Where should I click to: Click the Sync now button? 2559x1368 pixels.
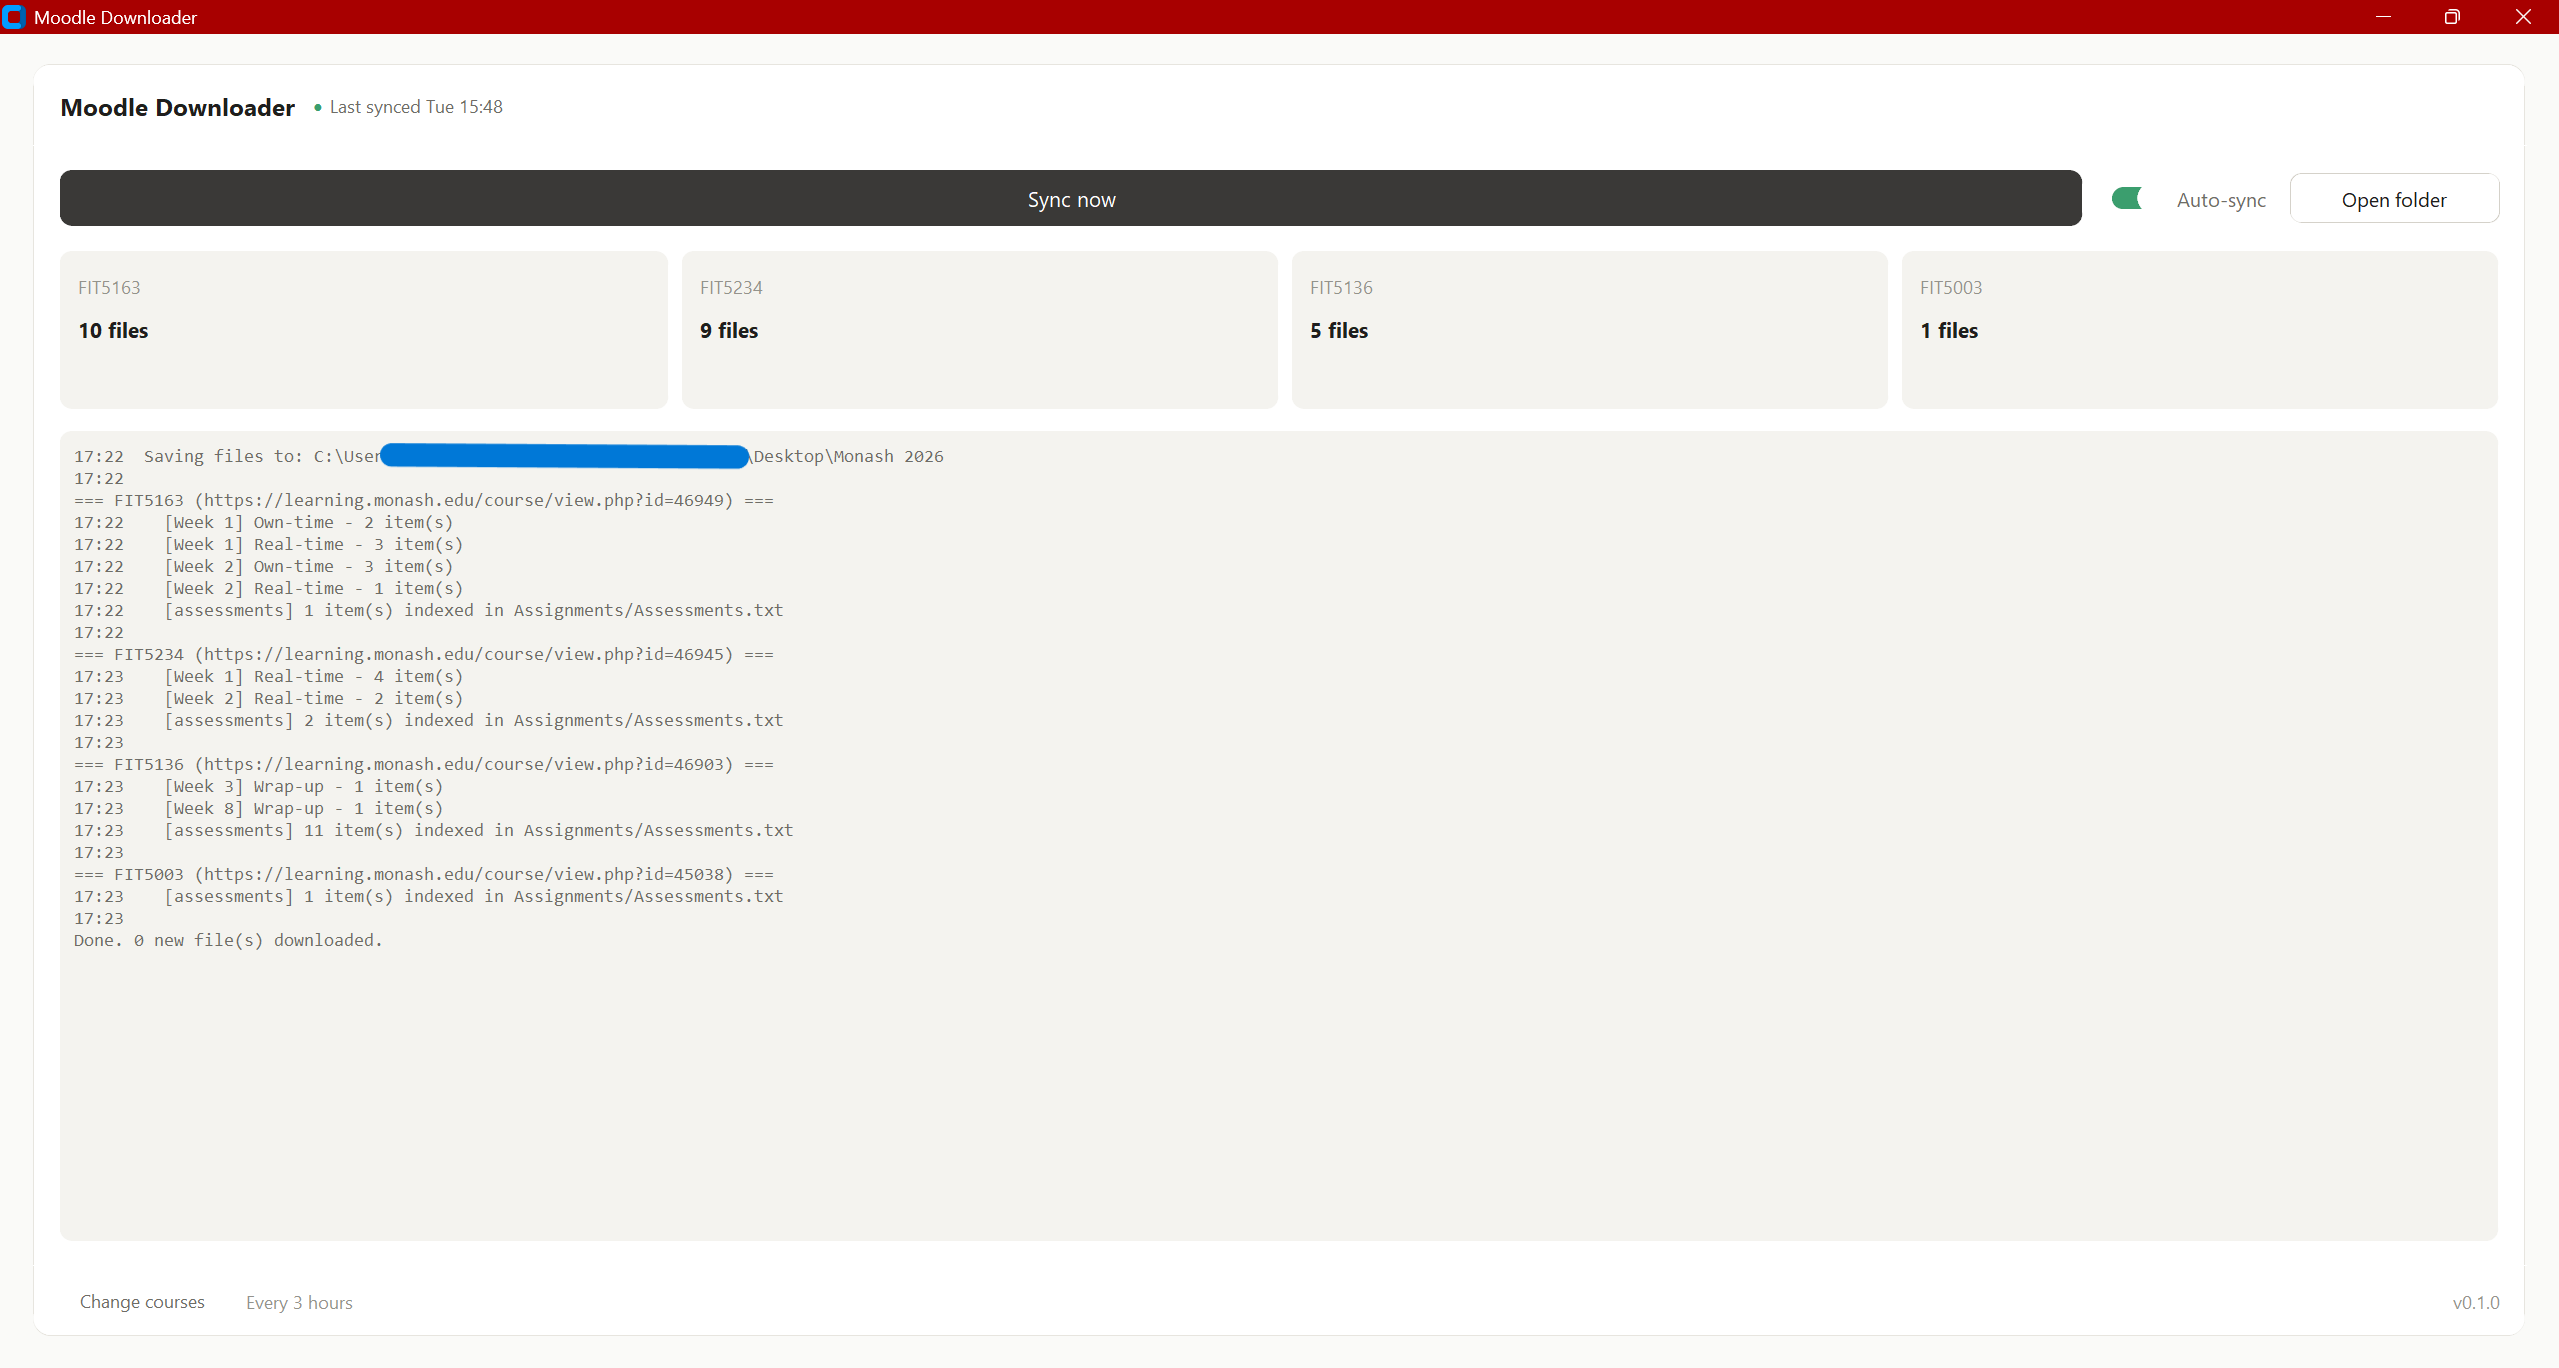(1070, 199)
